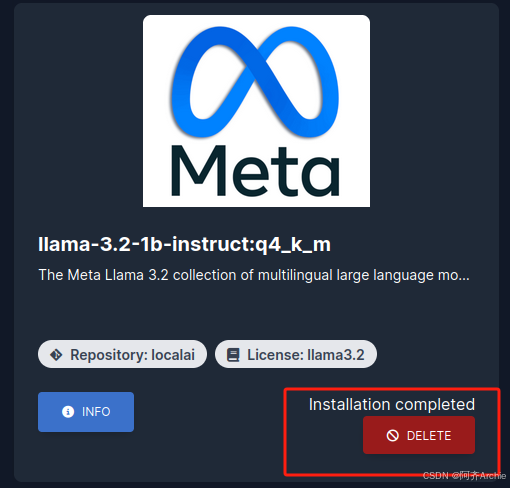Click the black Meta wordmark in logo
This screenshot has width=510, height=488.
click(255, 170)
